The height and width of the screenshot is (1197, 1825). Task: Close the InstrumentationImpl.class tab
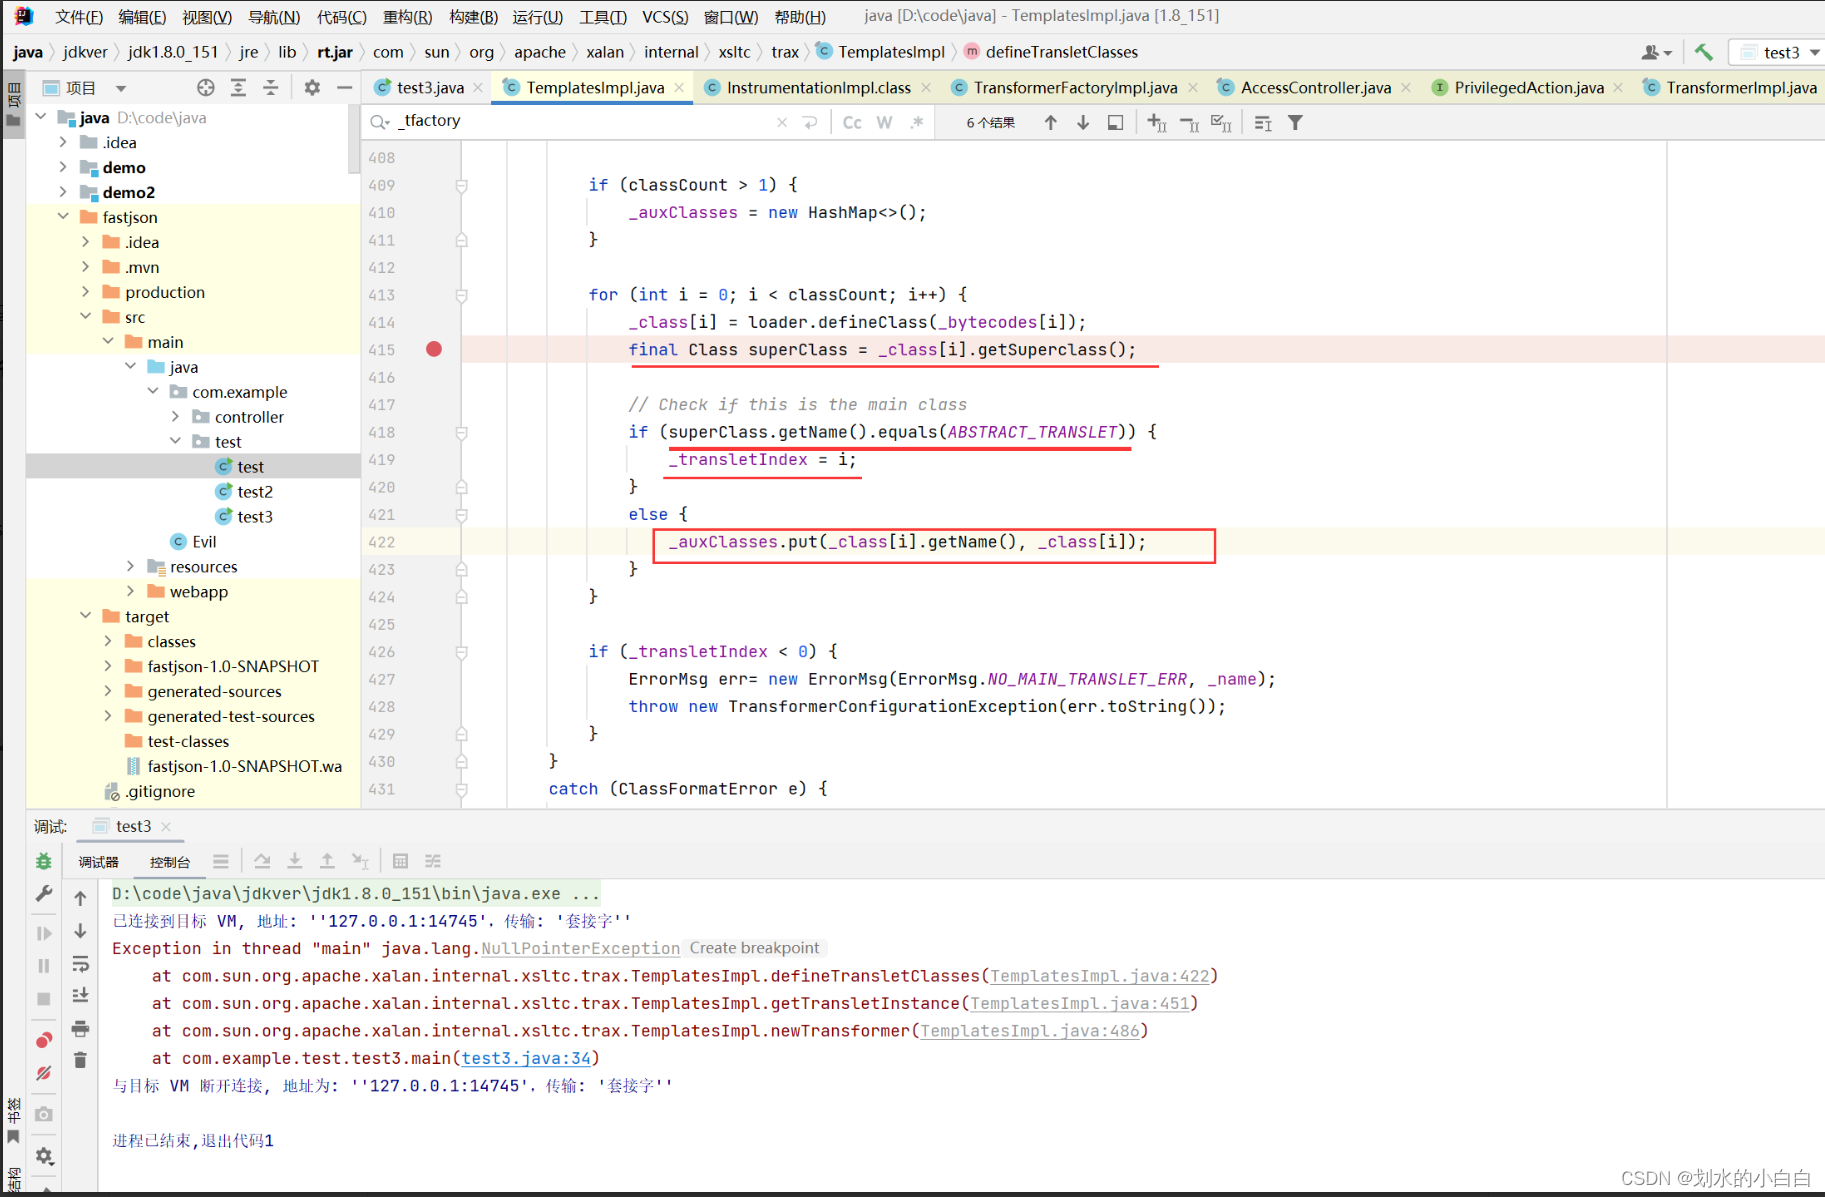click(x=926, y=88)
